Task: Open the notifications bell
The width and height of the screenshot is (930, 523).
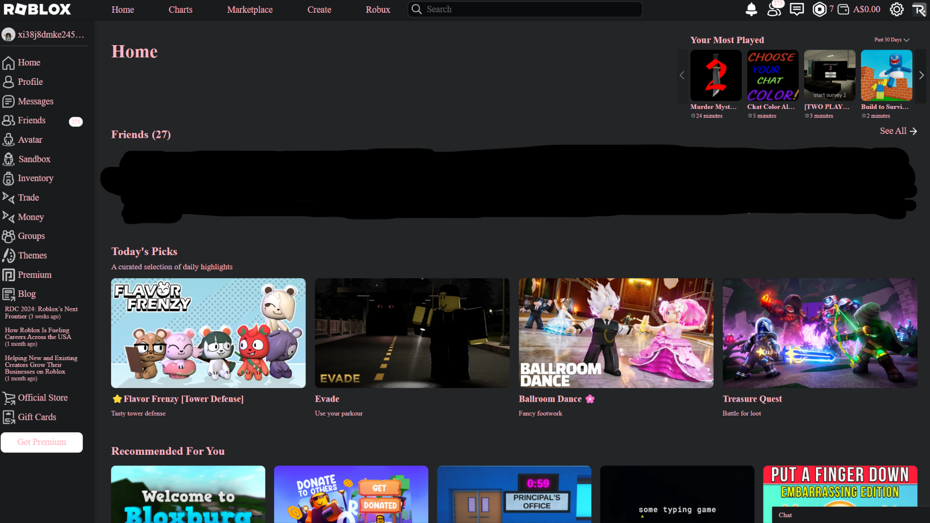Action: [x=751, y=9]
